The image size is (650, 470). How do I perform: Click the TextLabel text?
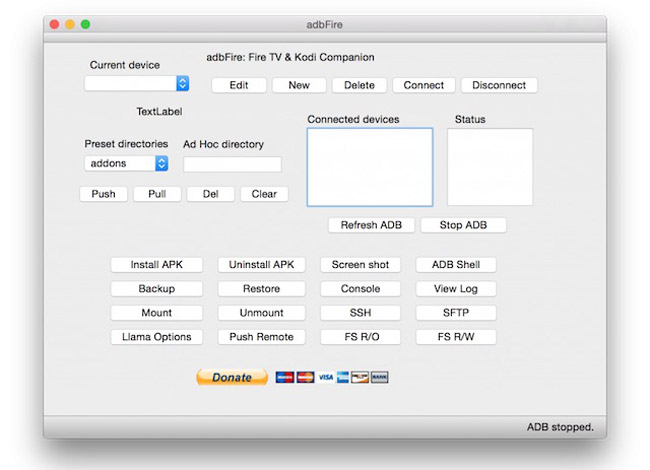click(159, 111)
